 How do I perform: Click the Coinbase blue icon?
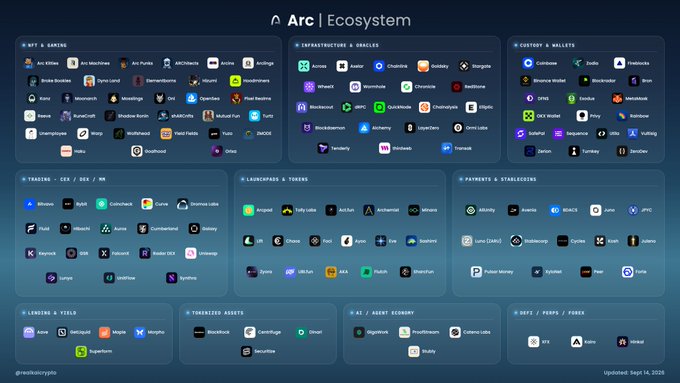[x=528, y=63]
